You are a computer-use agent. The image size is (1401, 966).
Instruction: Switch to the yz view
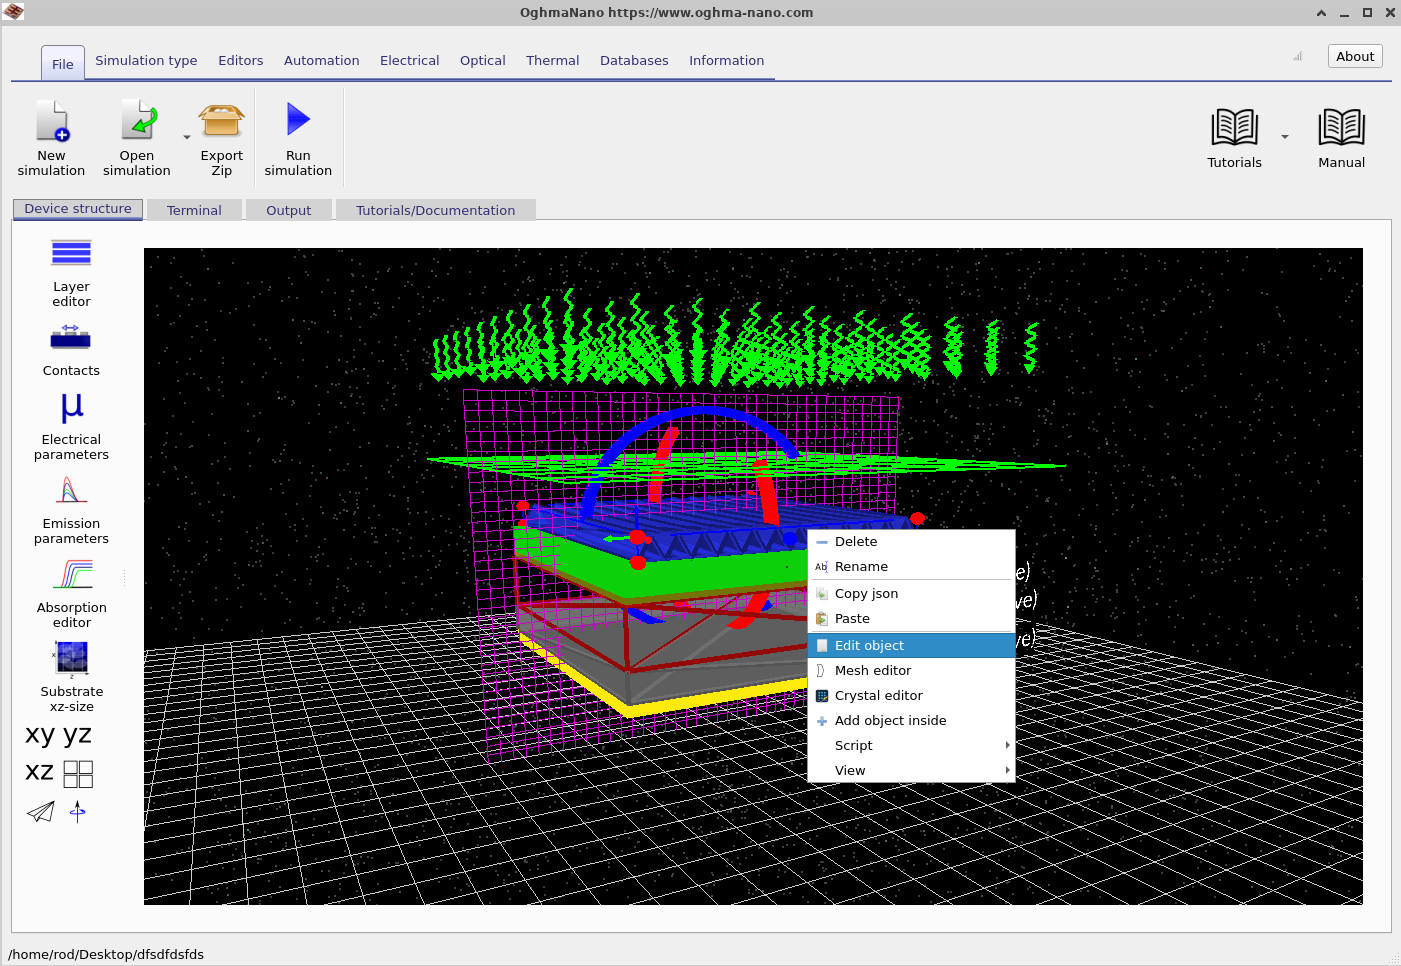point(77,735)
